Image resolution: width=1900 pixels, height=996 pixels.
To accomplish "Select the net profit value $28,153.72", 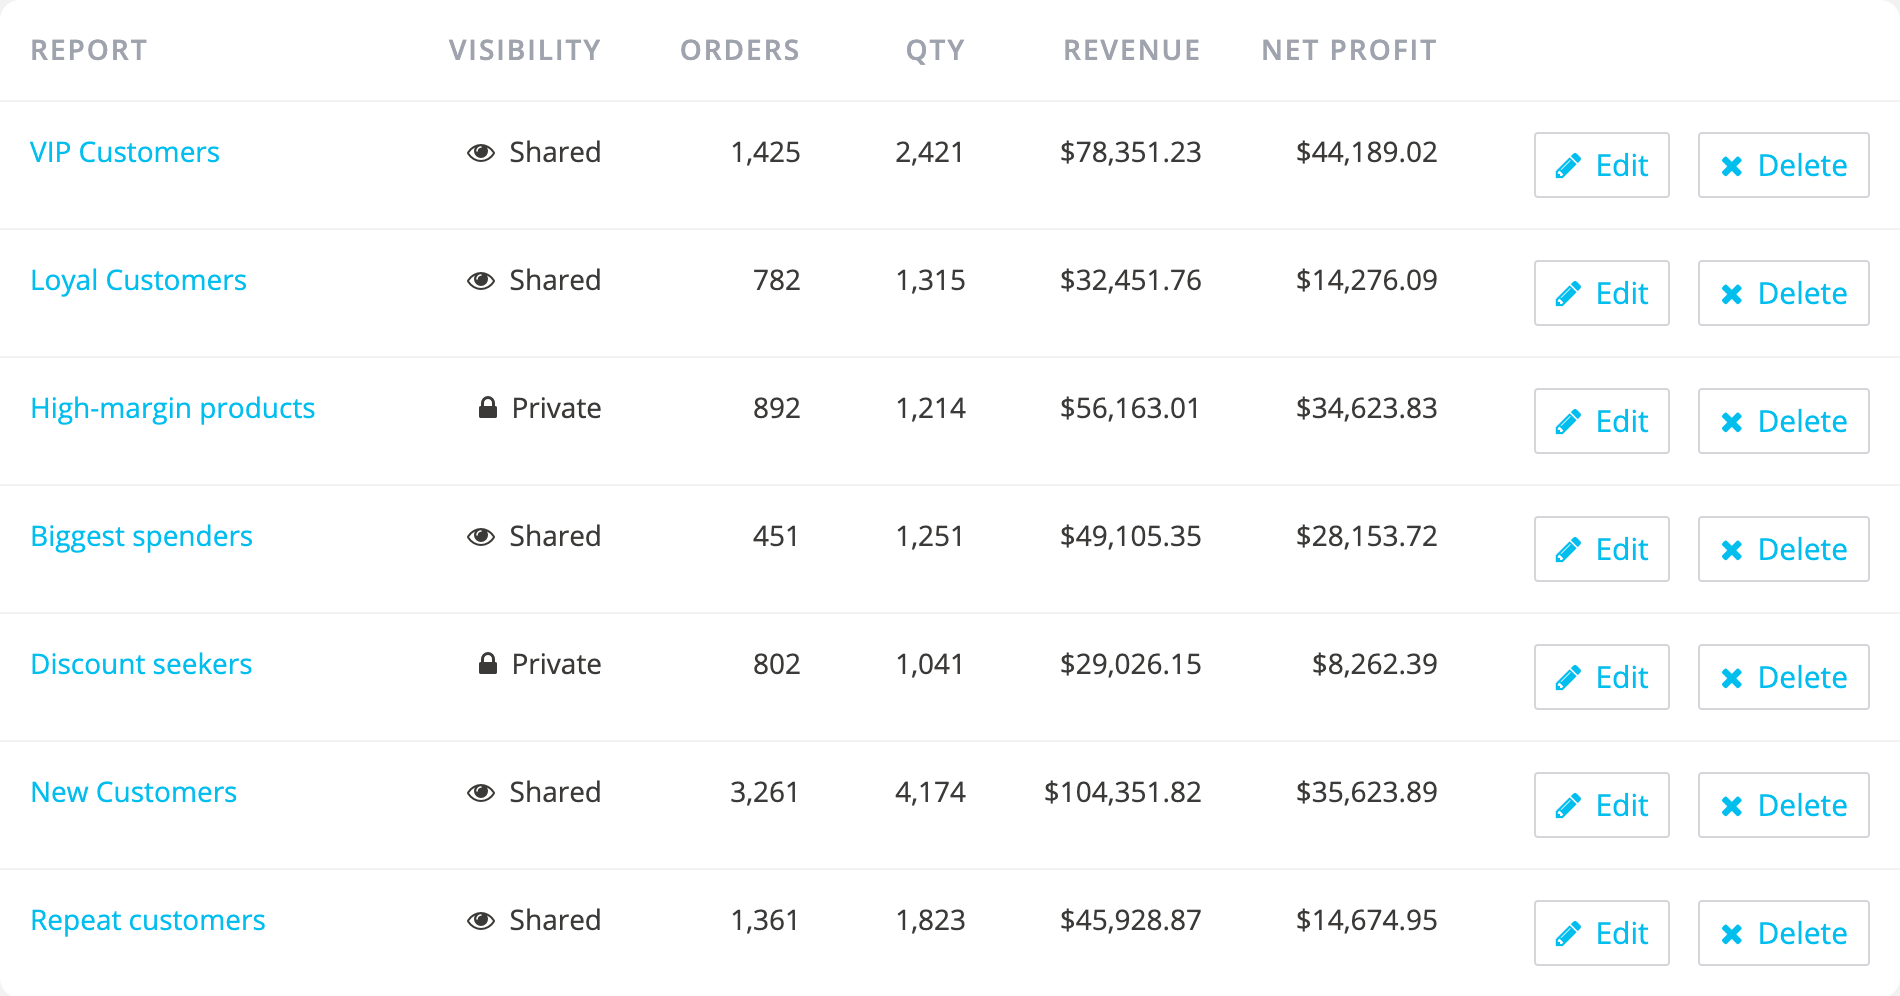I will 1367,536.
